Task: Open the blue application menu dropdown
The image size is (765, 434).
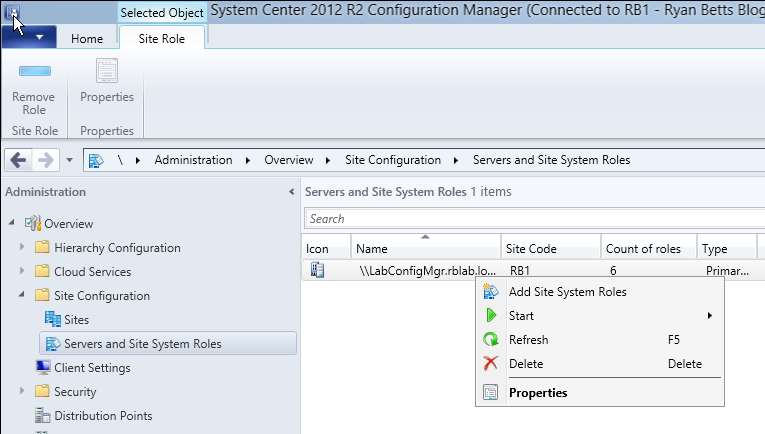Action: (x=29, y=37)
